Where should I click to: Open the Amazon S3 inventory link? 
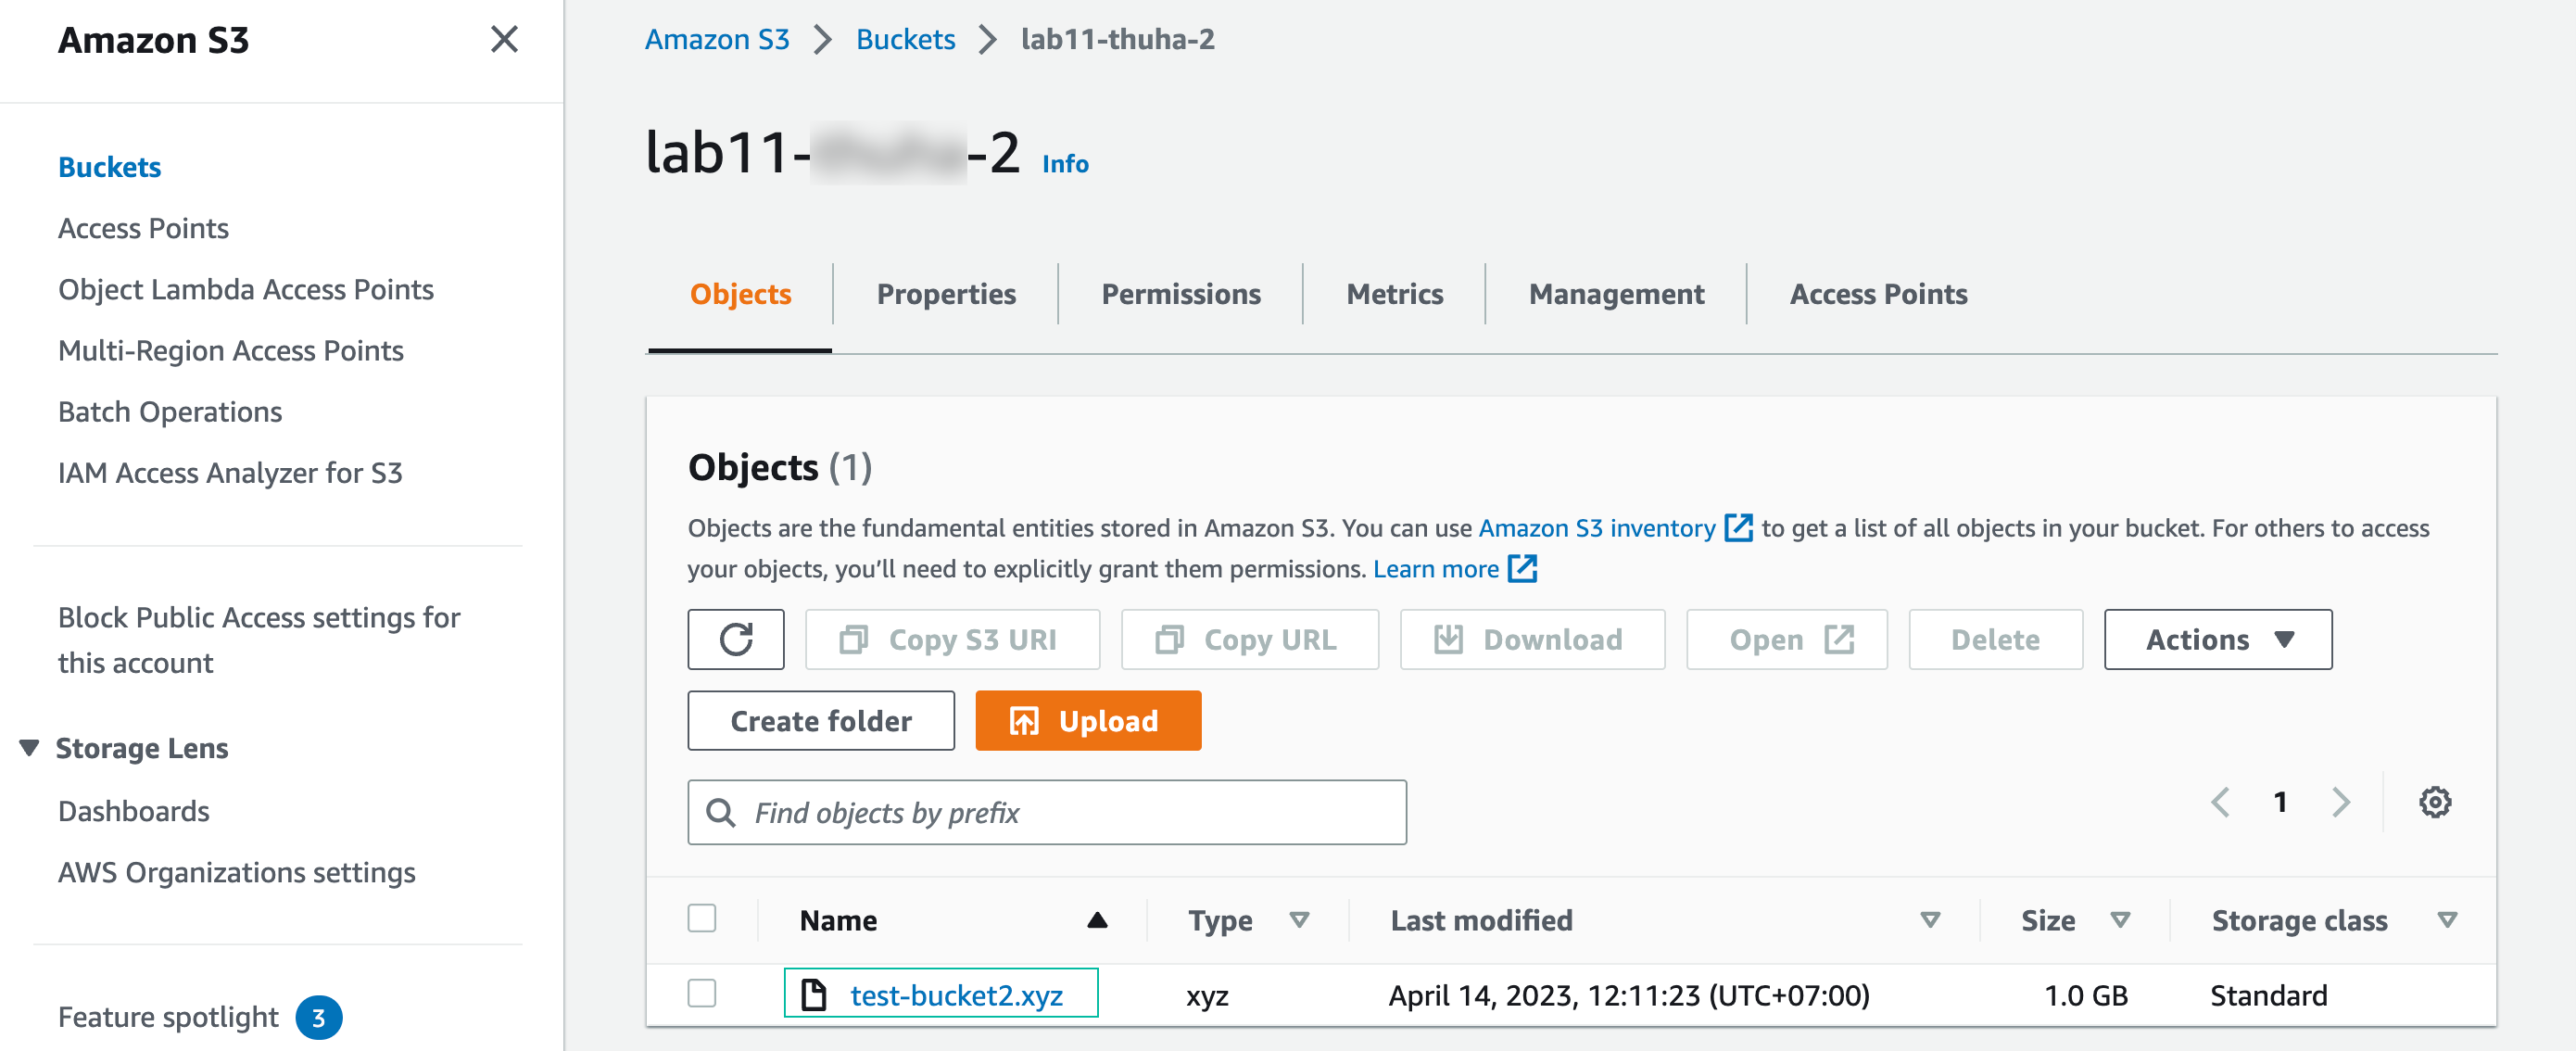pyautogui.click(x=1596, y=528)
